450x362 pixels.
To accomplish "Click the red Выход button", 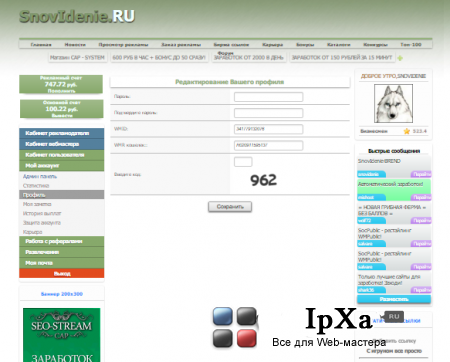I will [x=62, y=273].
